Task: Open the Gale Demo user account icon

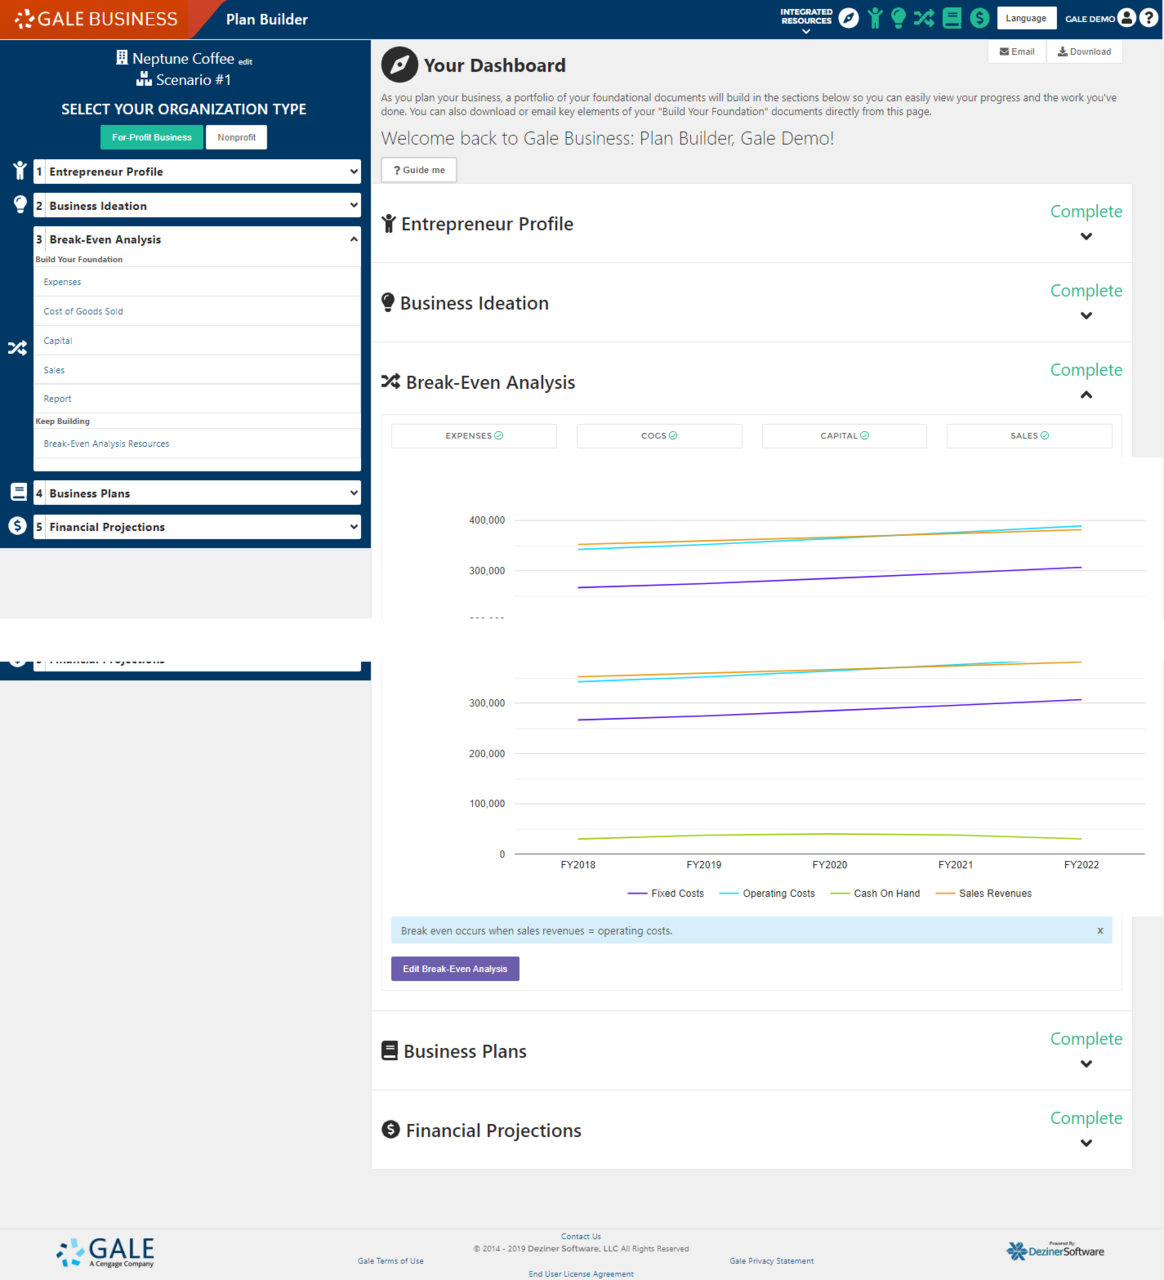Action: click(x=1127, y=18)
